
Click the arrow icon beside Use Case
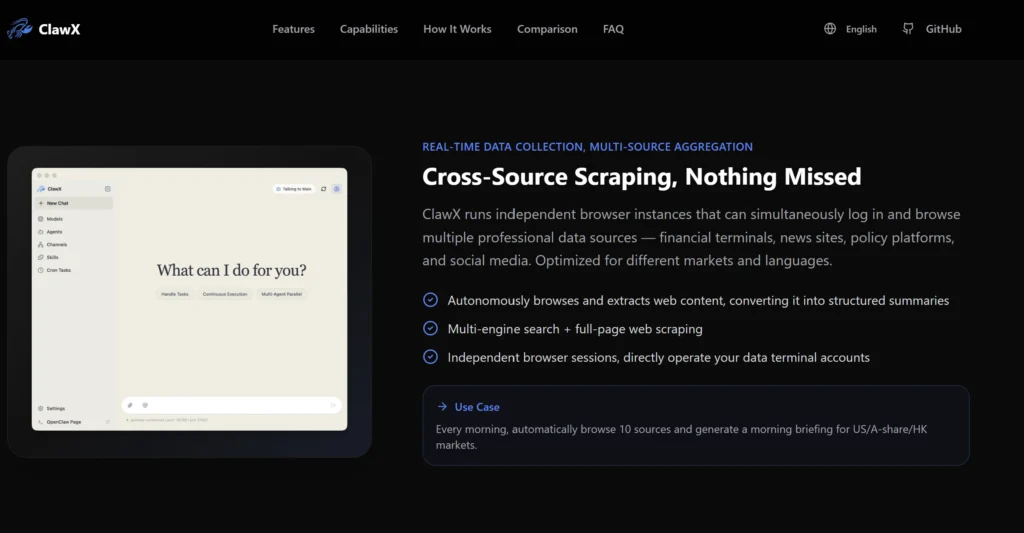[442, 406]
